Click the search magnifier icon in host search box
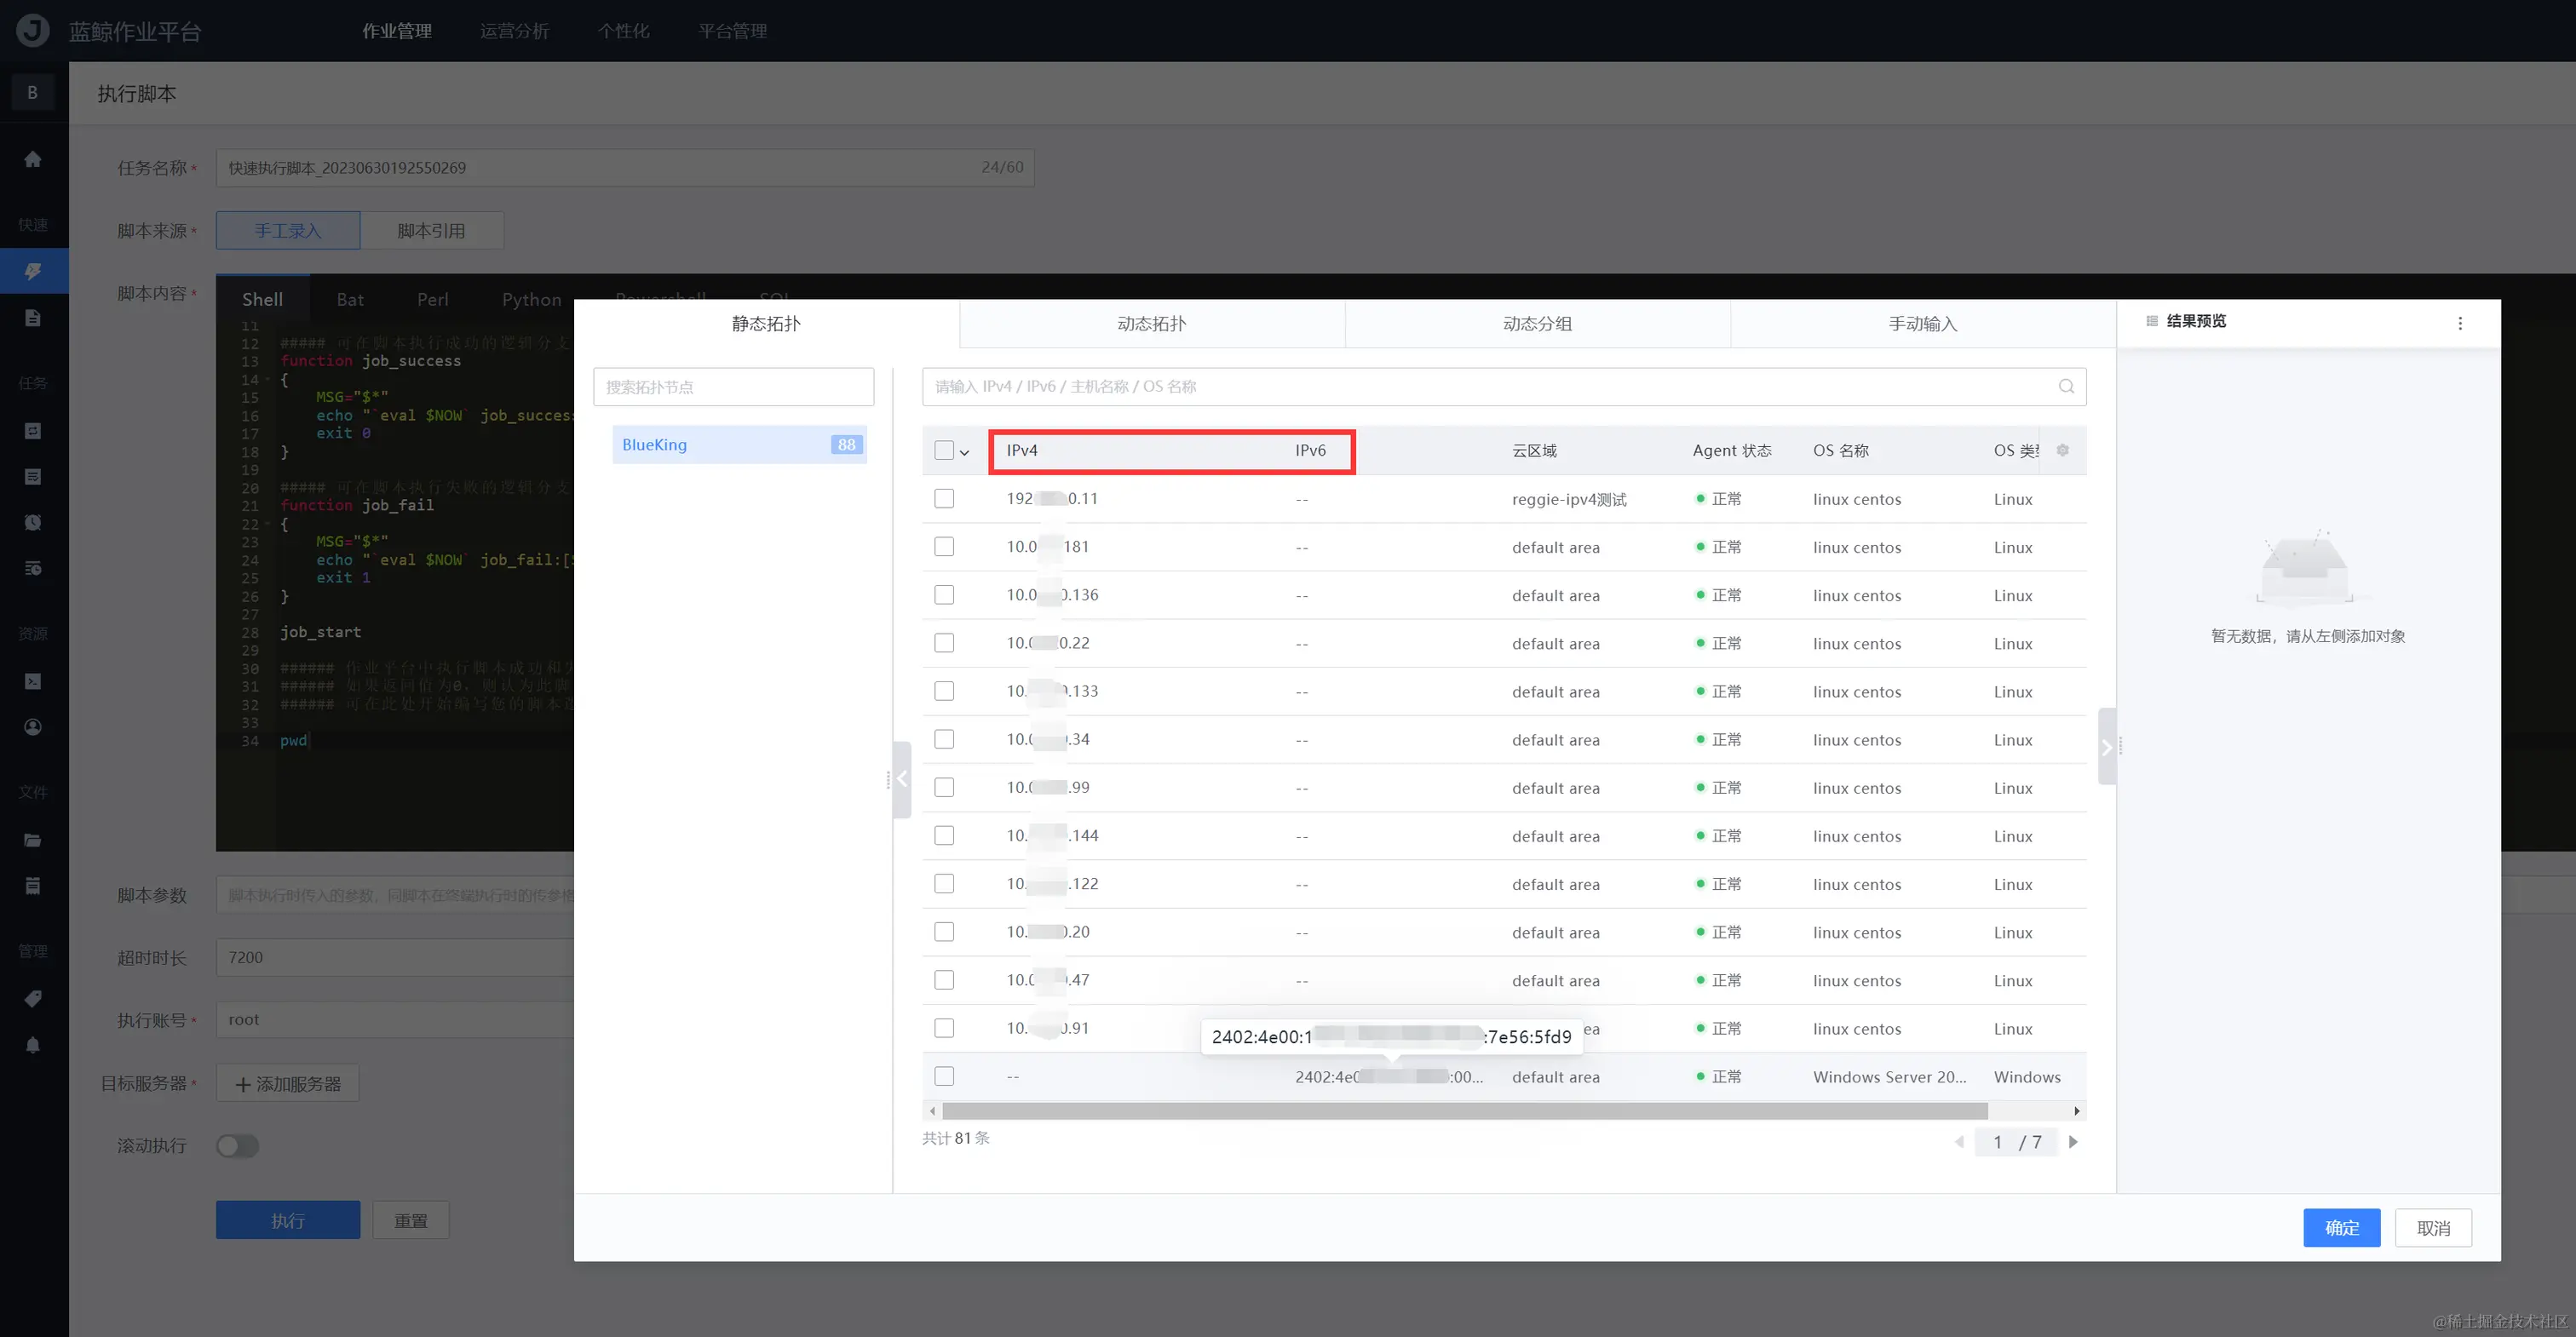 (2066, 386)
